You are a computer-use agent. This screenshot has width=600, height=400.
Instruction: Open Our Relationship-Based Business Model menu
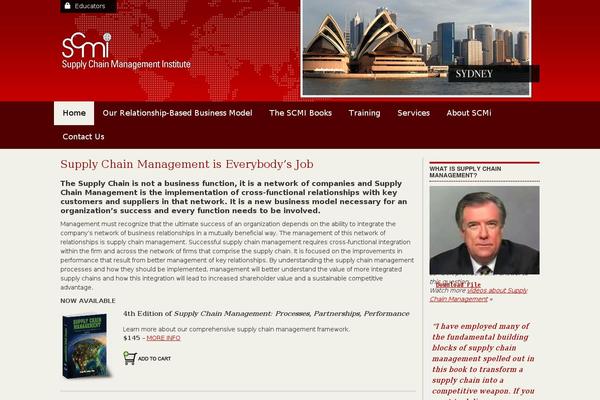pyautogui.click(x=177, y=113)
